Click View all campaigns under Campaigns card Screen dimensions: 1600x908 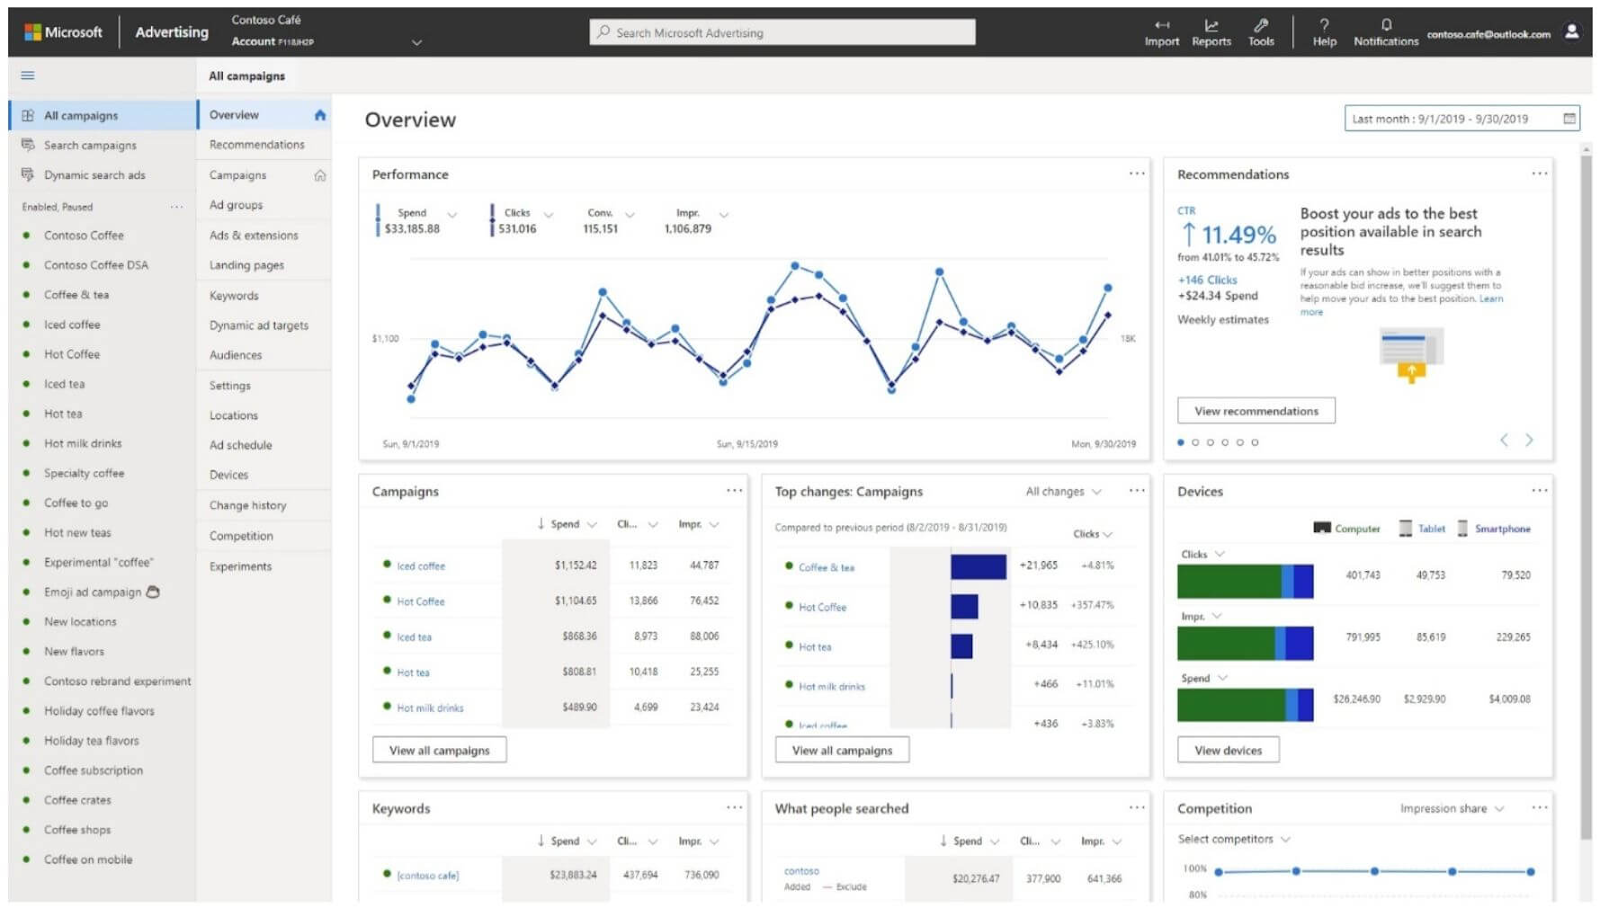[x=439, y=750]
